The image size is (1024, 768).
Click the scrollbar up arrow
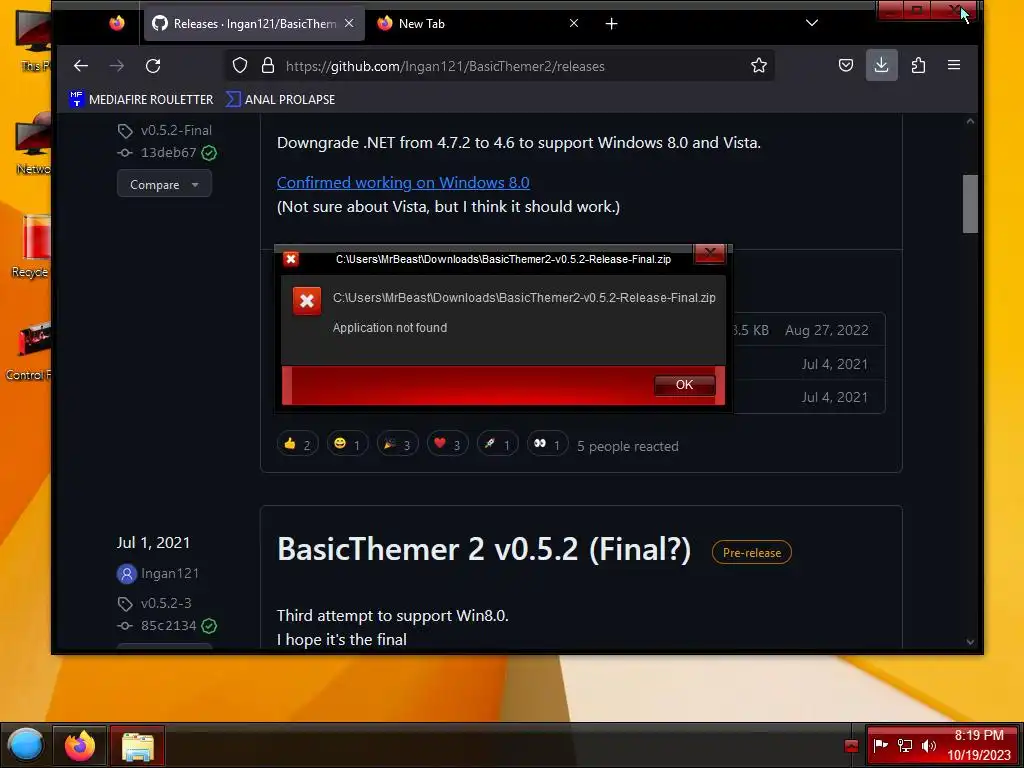[970, 121]
